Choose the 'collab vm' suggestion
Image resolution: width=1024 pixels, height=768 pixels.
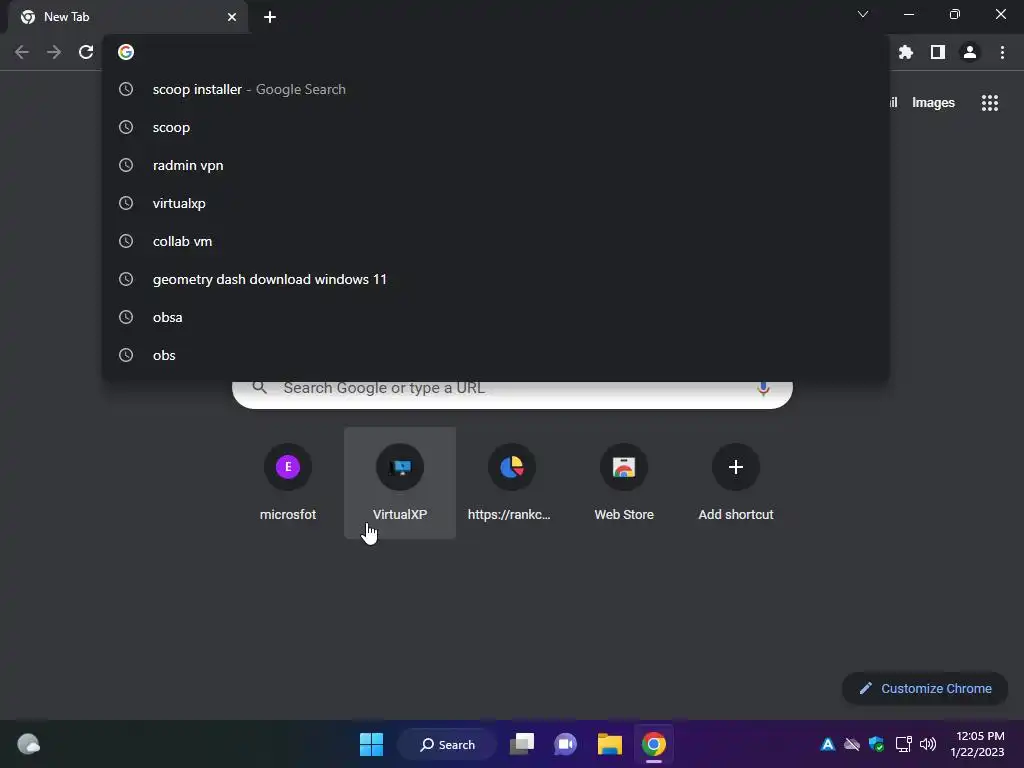[x=496, y=241]
